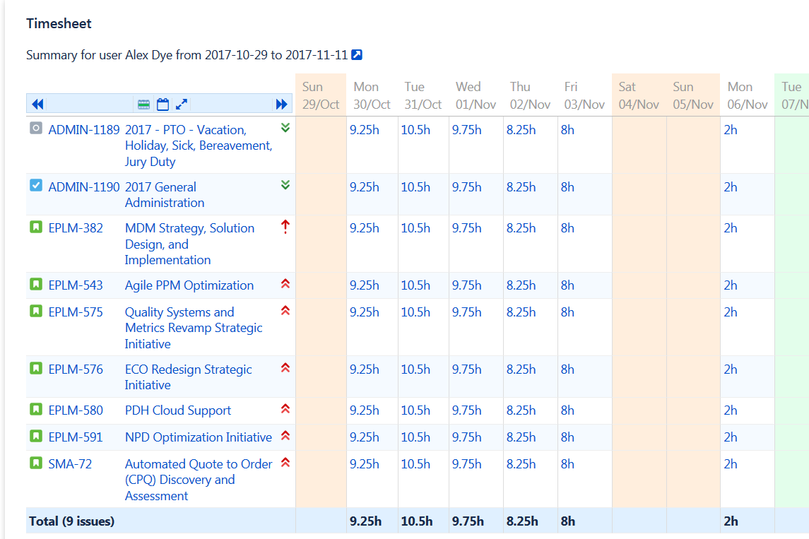Click the red priority chevrons on EPLM-575
This screenshot has width=809, height=539.
click(285, 311)
